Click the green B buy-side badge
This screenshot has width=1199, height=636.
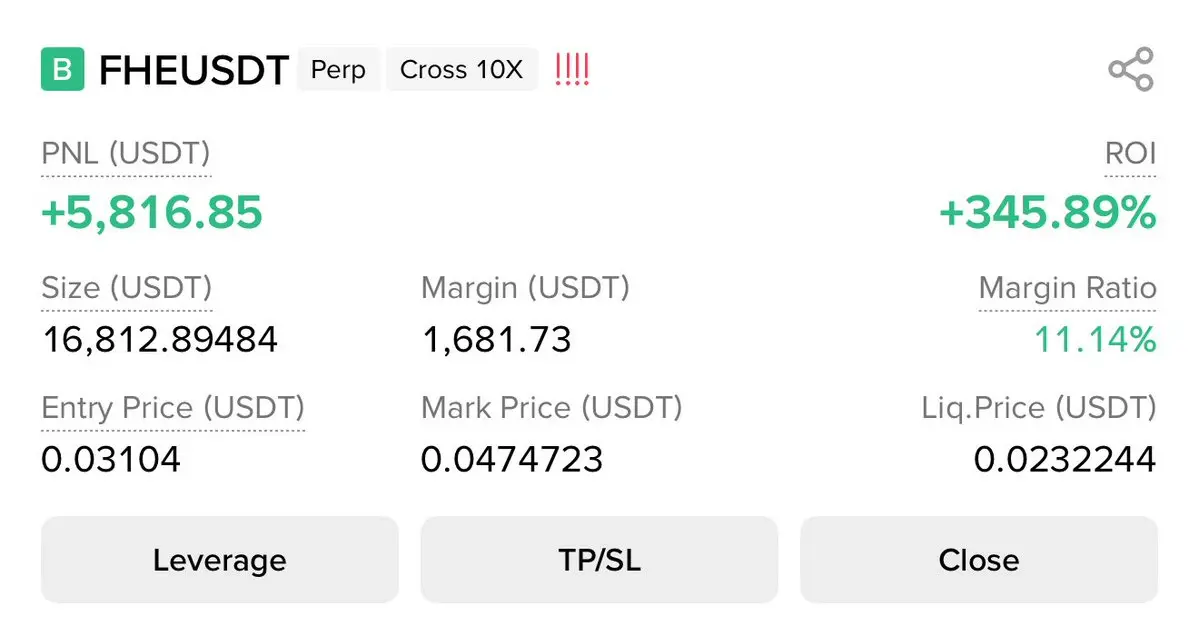(62, 70)
